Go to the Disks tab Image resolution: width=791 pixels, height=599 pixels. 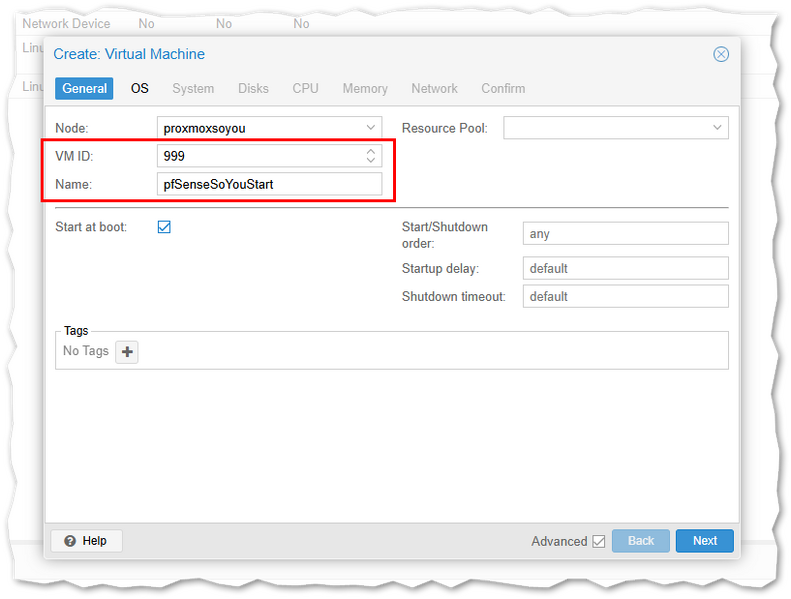pyautogui.click(x=253, y=88)
